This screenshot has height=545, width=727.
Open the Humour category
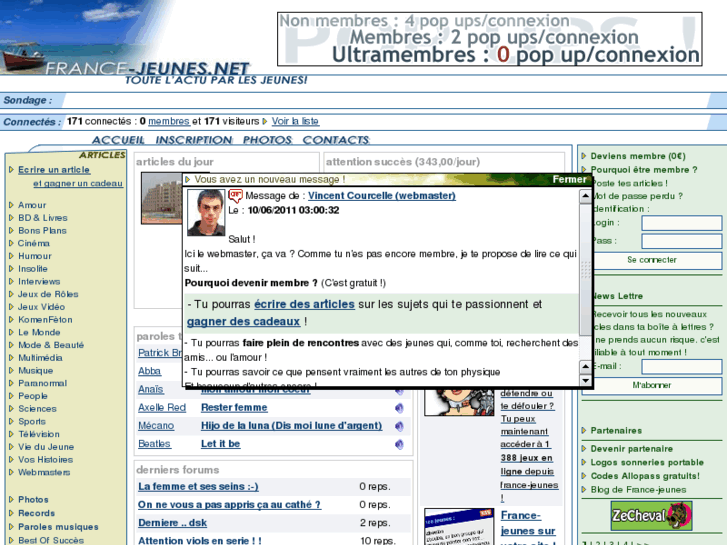tap(35, 256)
